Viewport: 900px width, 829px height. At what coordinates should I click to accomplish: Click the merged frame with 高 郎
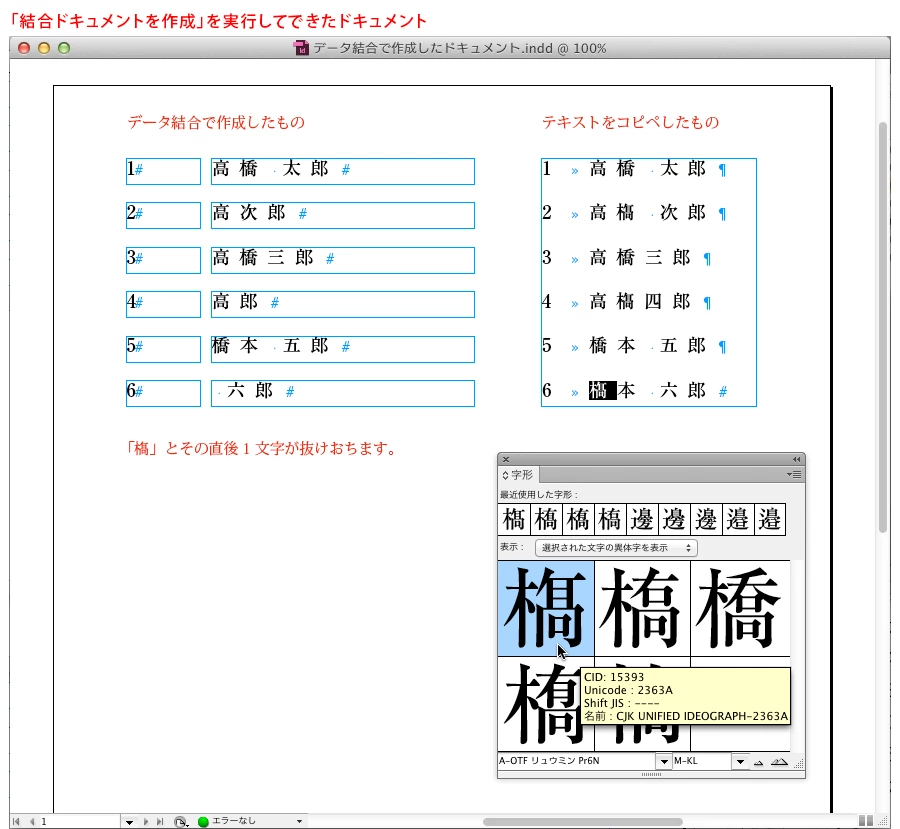pyautogui.click(x=343, y=304)
